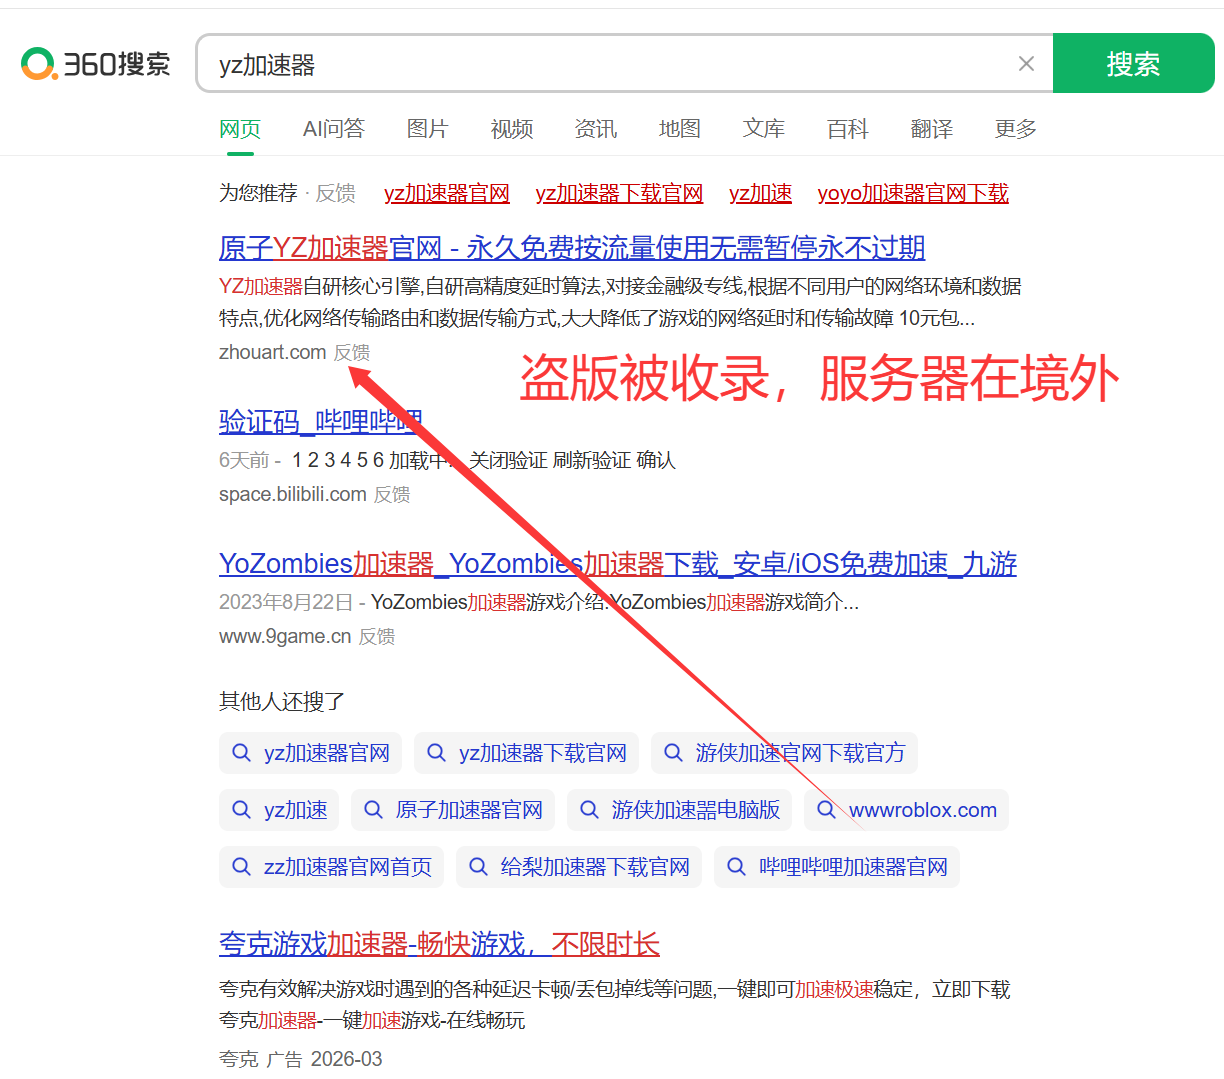Click the date text 2023年8月22日
Viewport: 1224px width, 1079px height.
(x=286, y=602)
